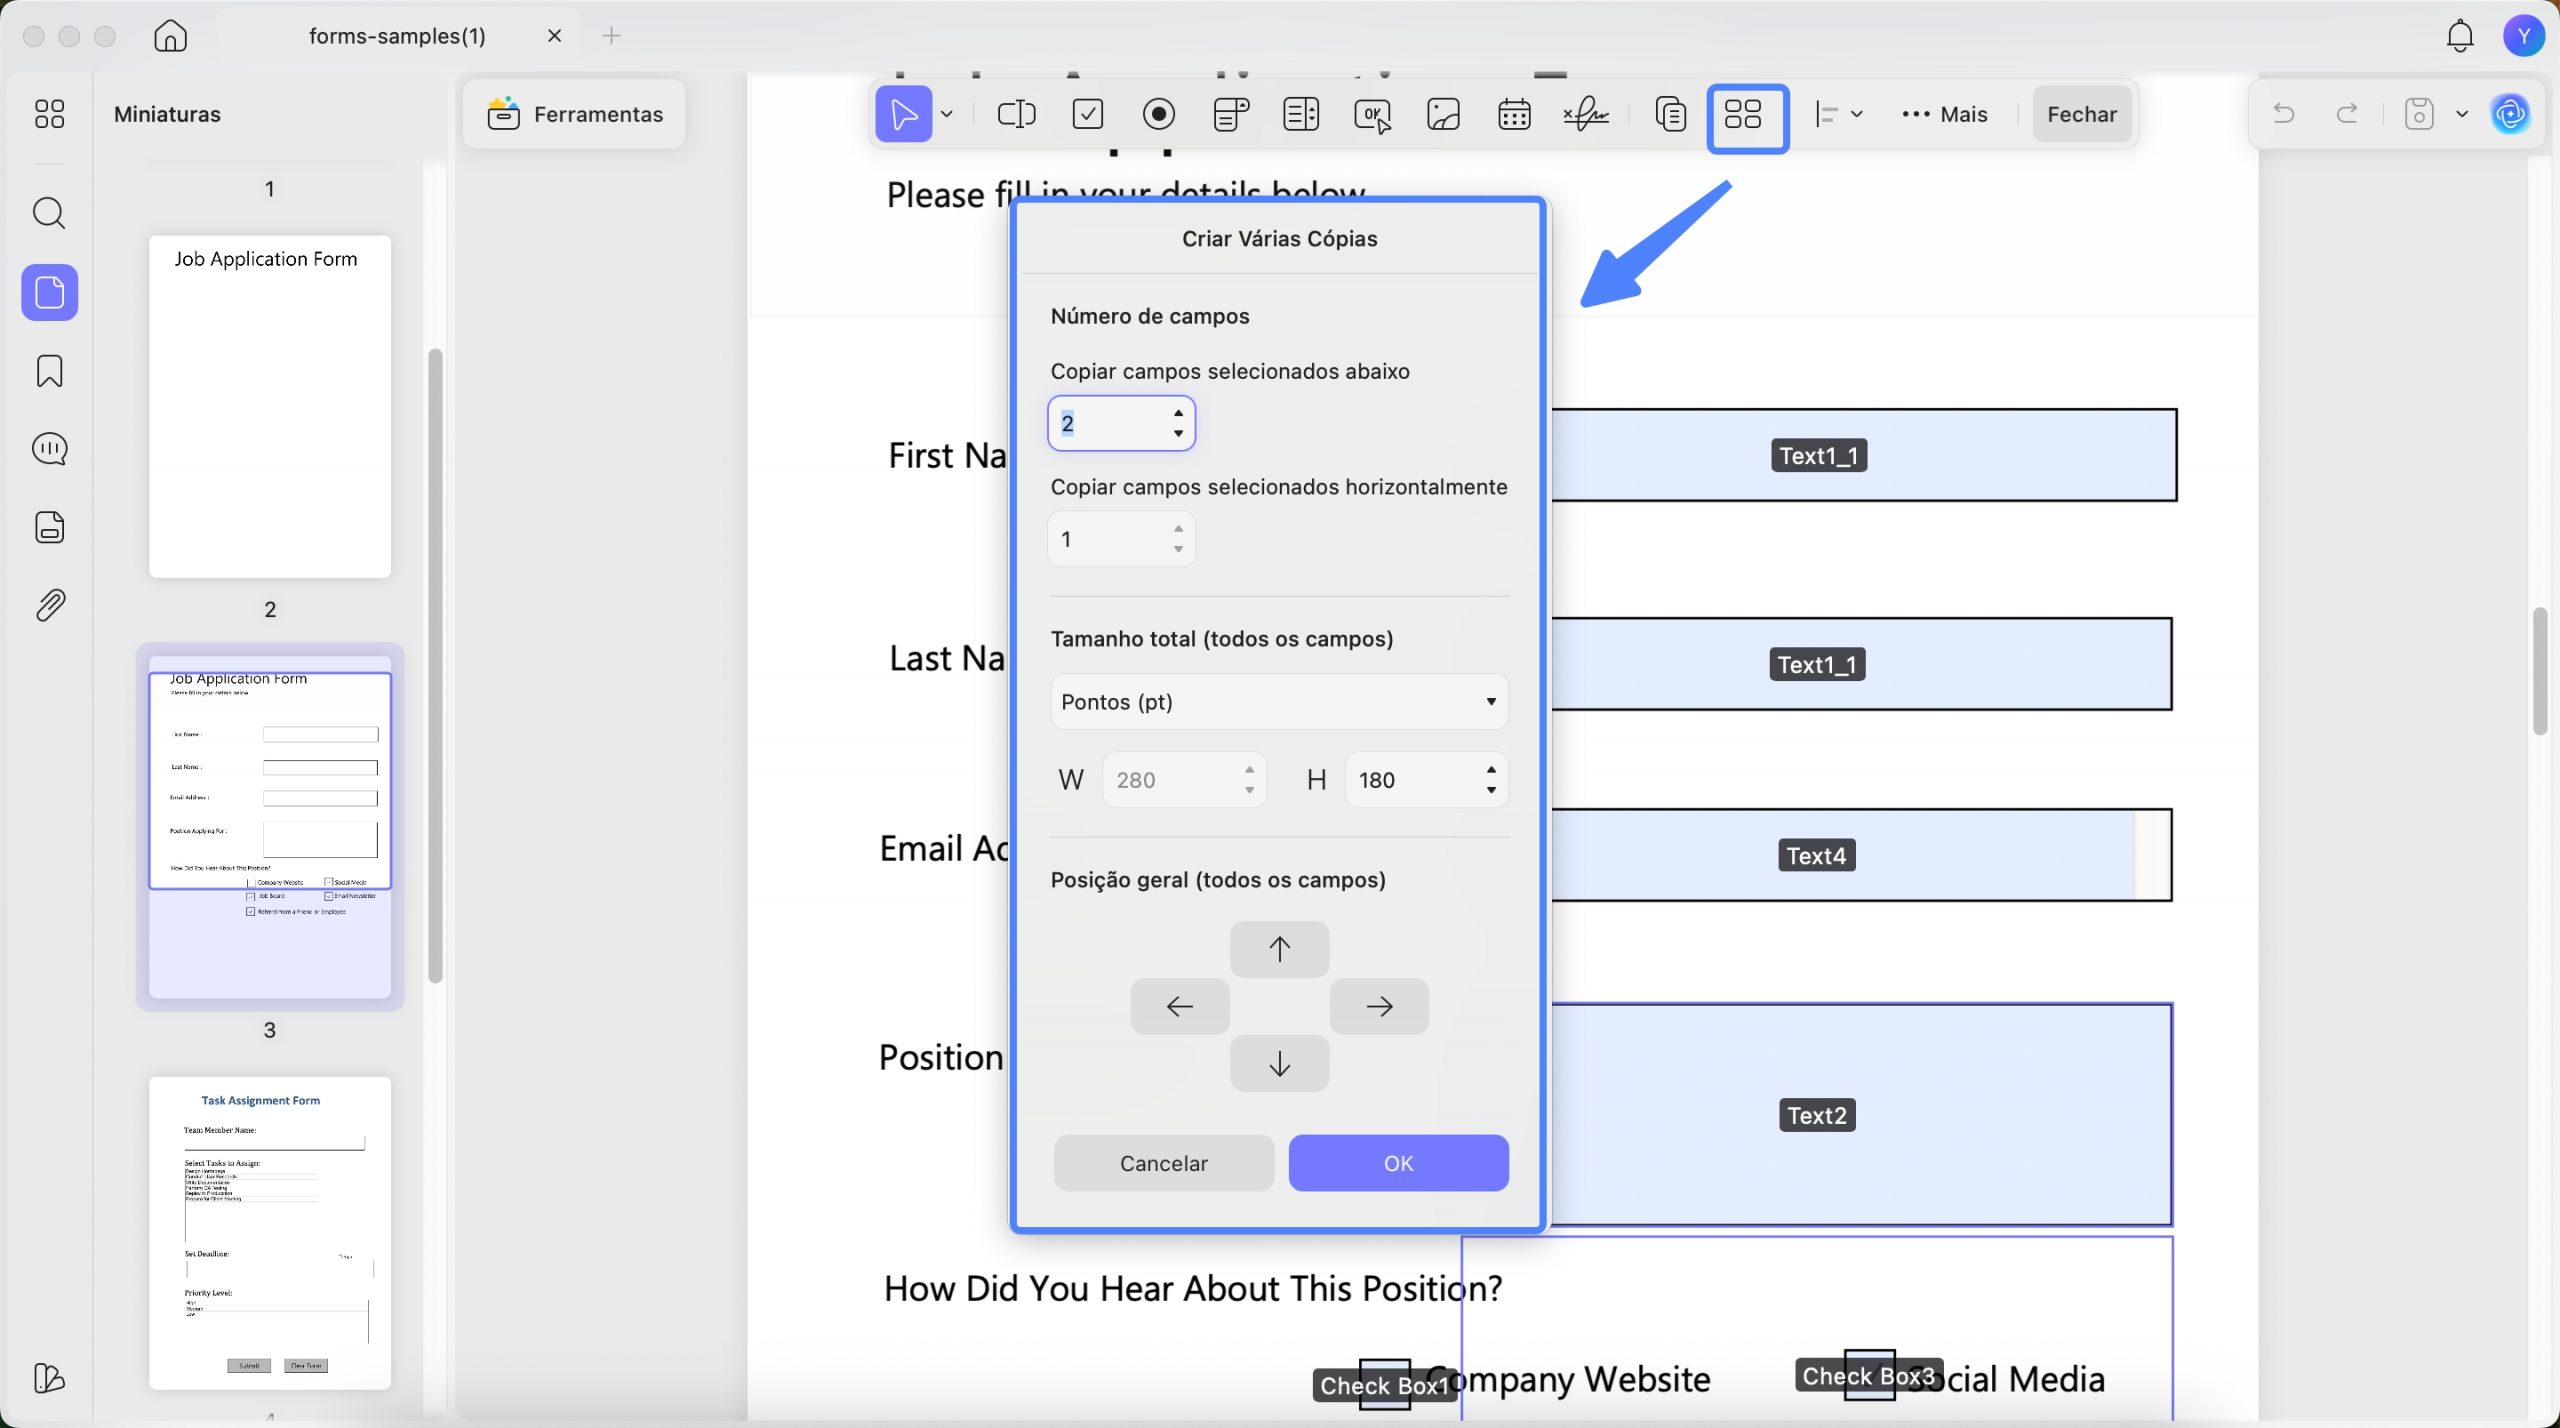Click the duplicate across pages icon
Image resolution: width=2560 pixels, height=1428 pixels.
[x=1670, y=114]
